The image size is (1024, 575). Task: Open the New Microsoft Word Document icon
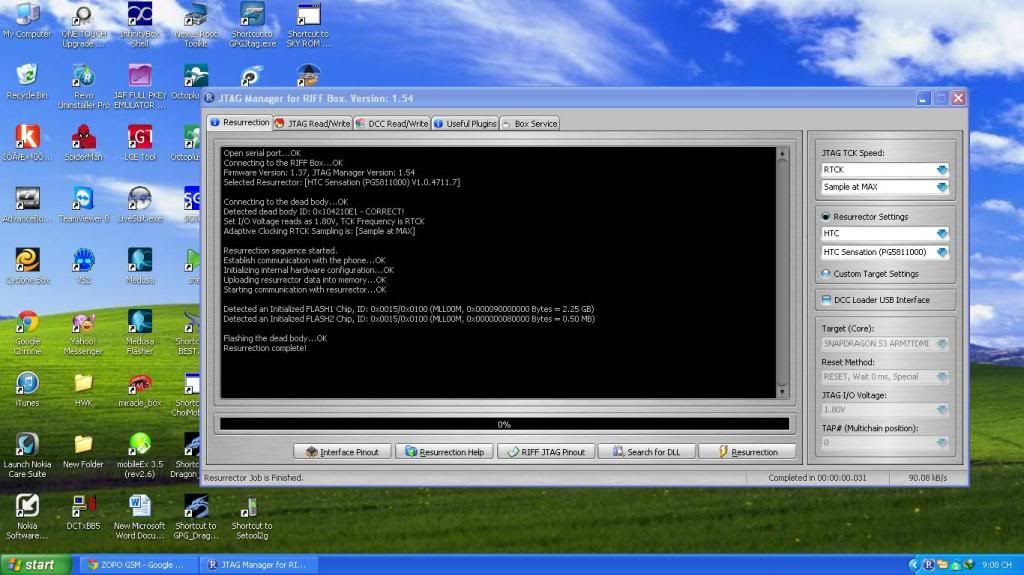pyautogui.click(x=140, y=516)
